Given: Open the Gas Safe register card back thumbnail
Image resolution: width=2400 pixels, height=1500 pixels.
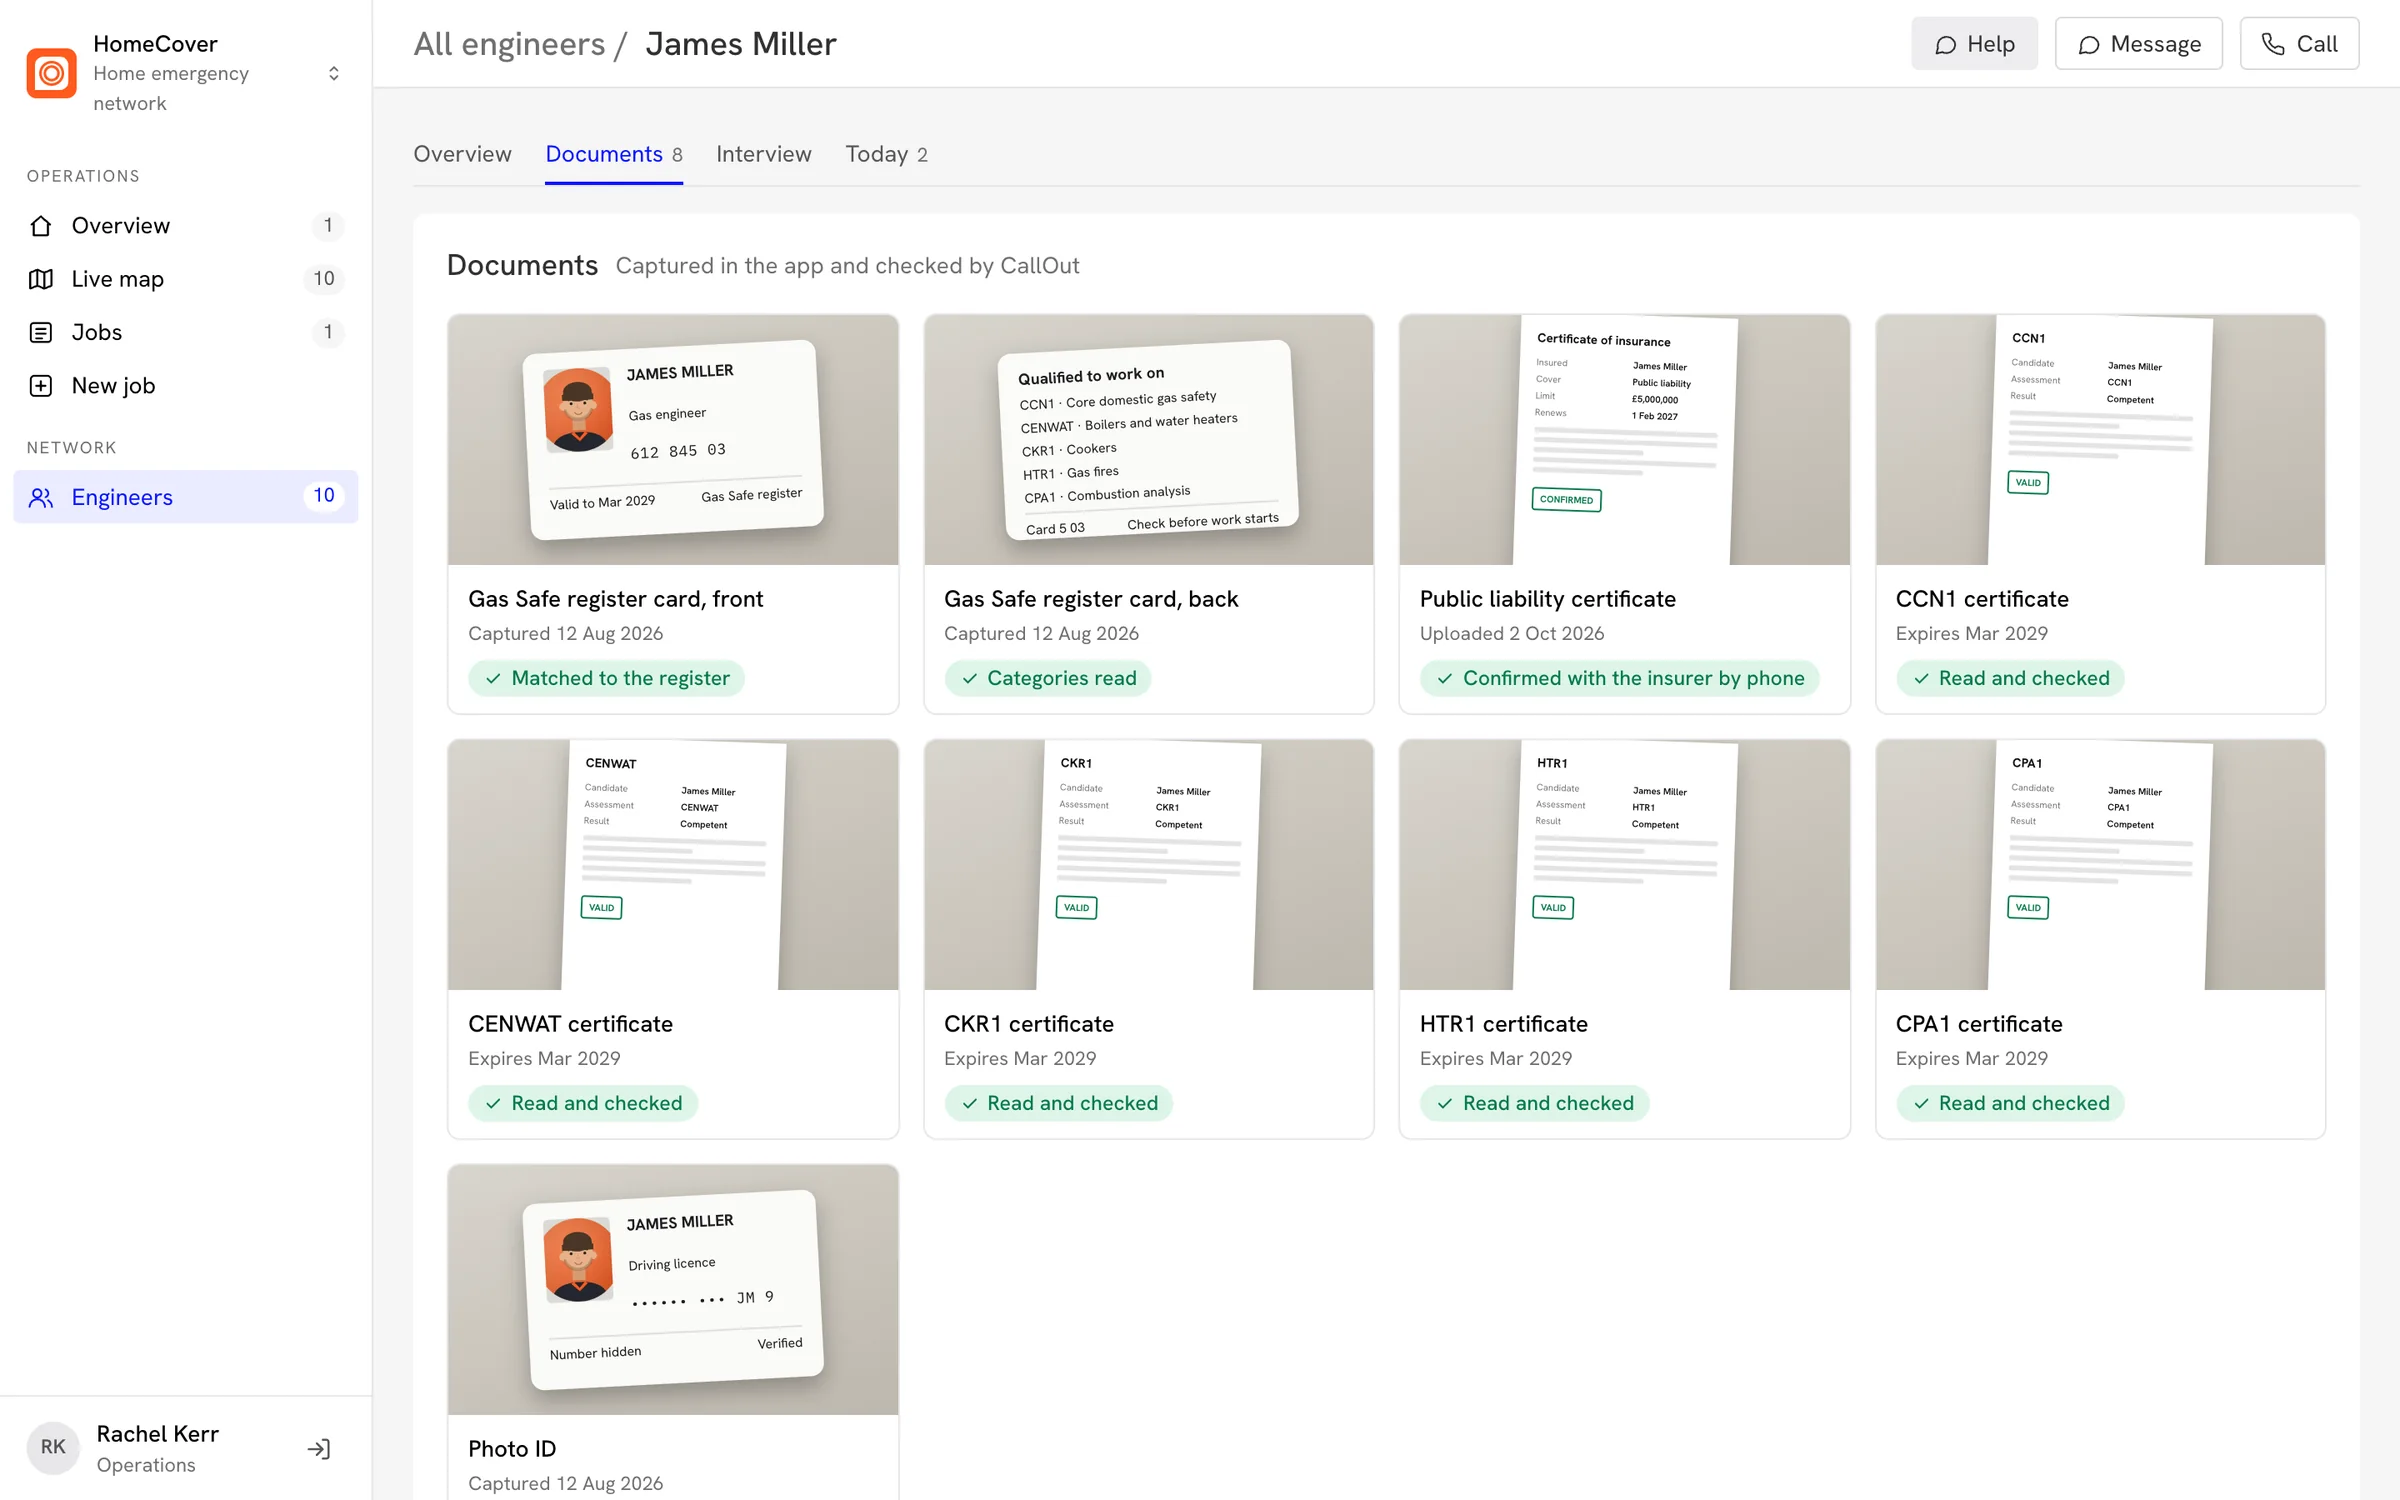Looking at the screenshot, I should (1149, 440).
